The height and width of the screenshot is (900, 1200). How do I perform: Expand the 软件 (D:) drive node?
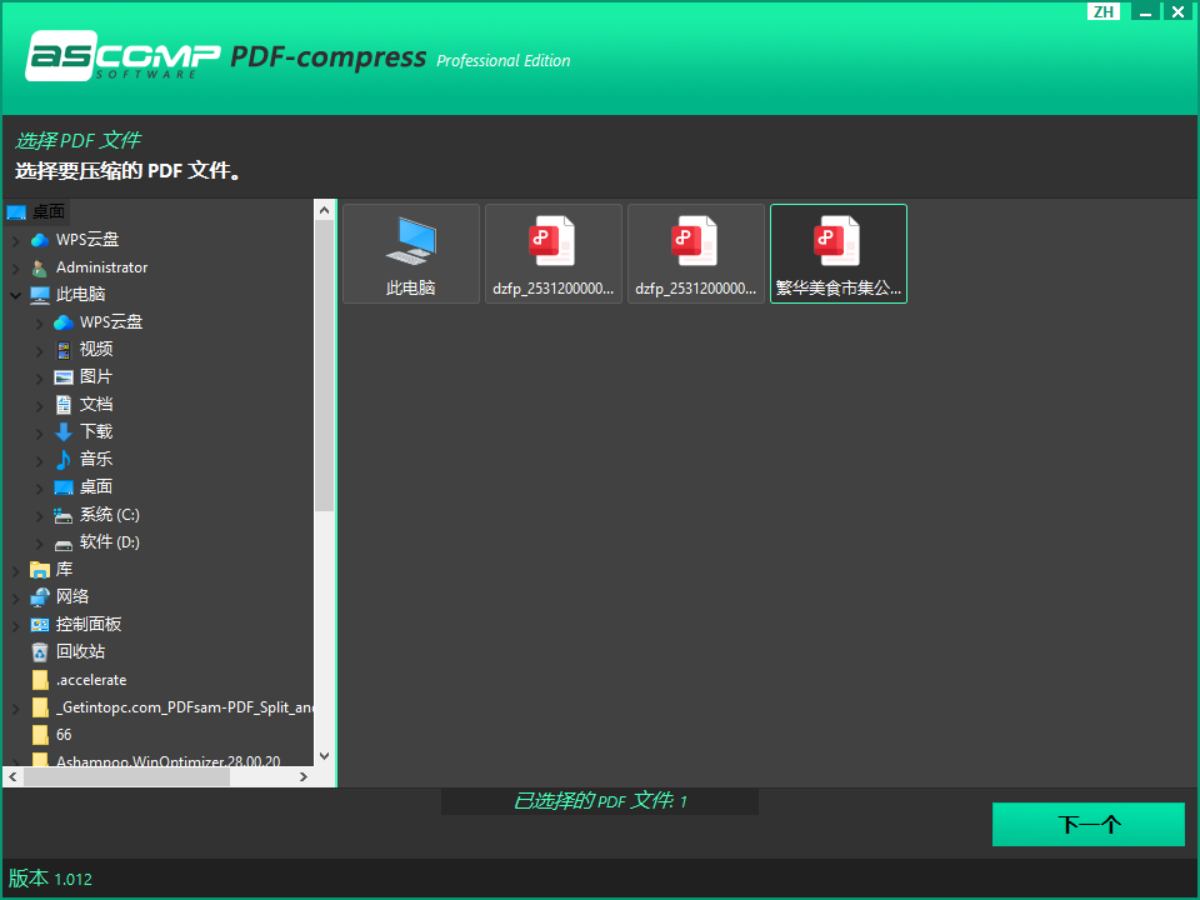click(x=39, y=543)
